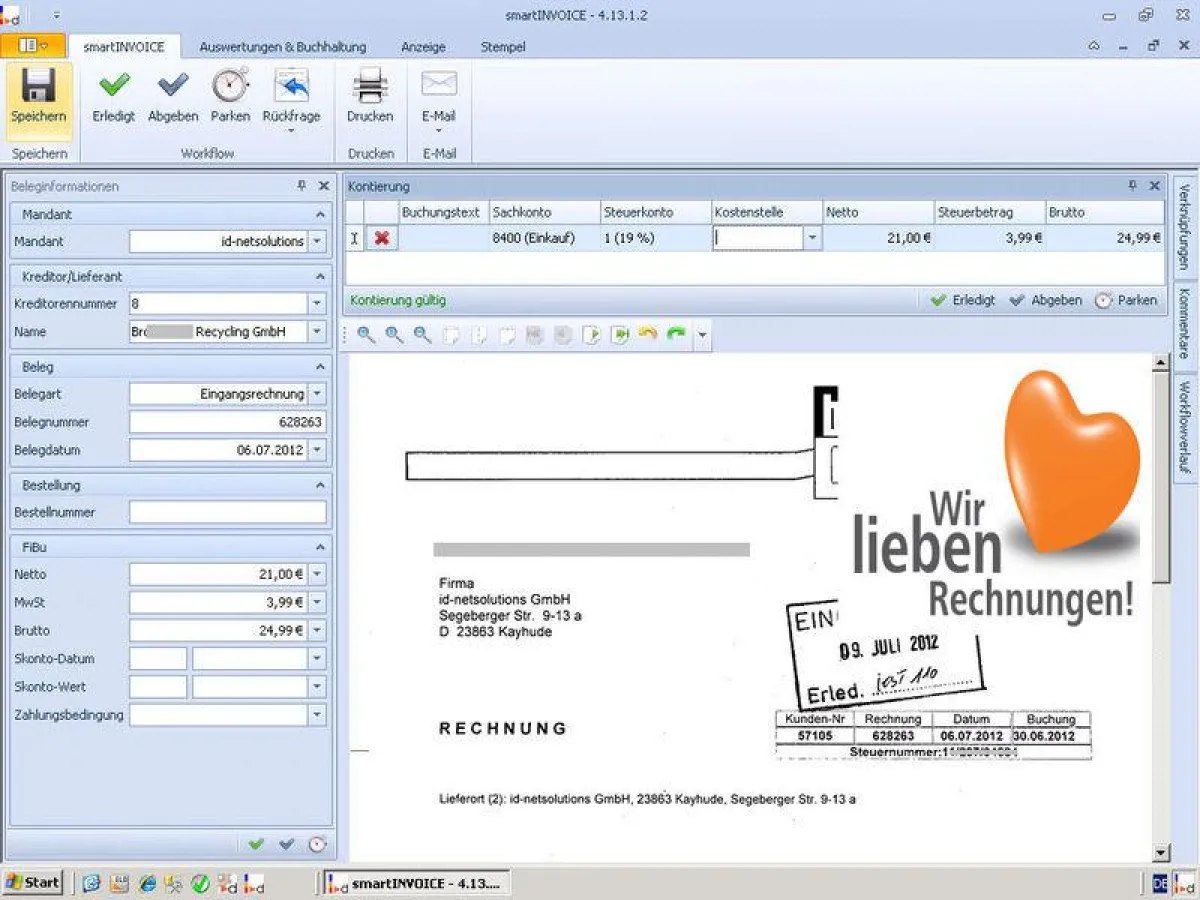Image resolution: width=1200 pixels, height=900 pixels.
Task: Open the Stempel ribbon tab
Action: [x=502, y=47]
